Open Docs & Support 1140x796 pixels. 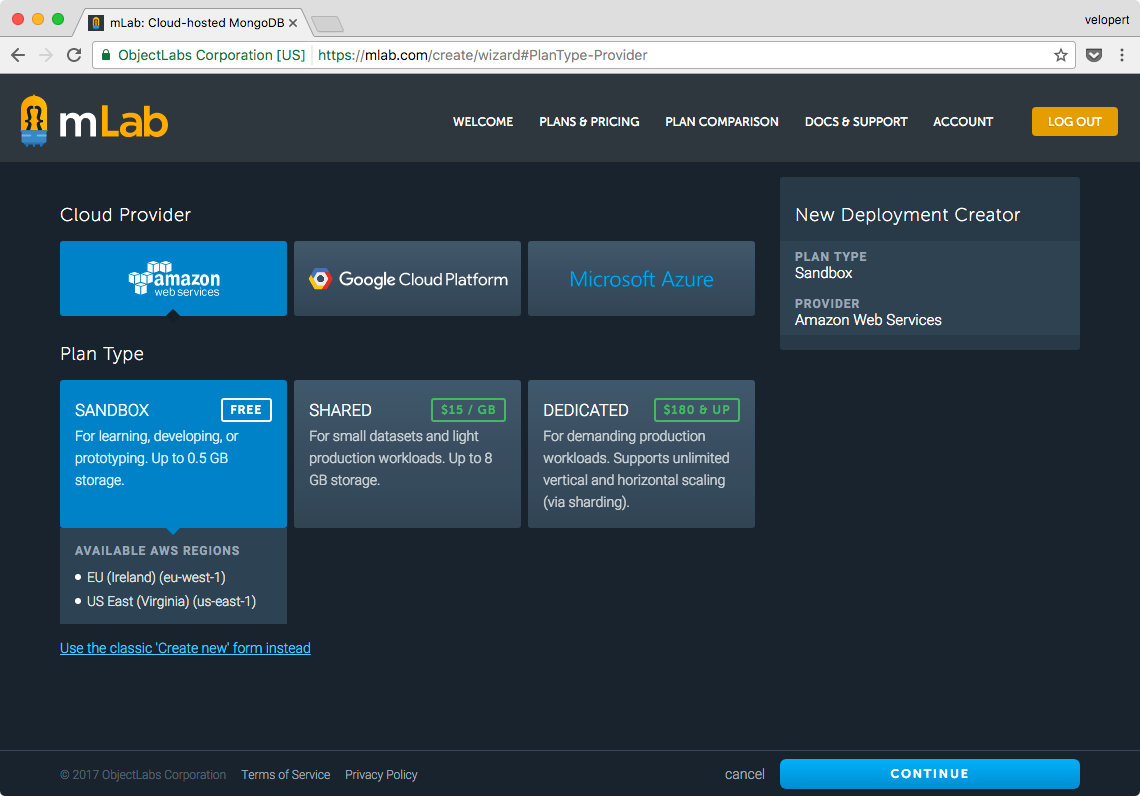pyautogui.click(x=856, y=121)
